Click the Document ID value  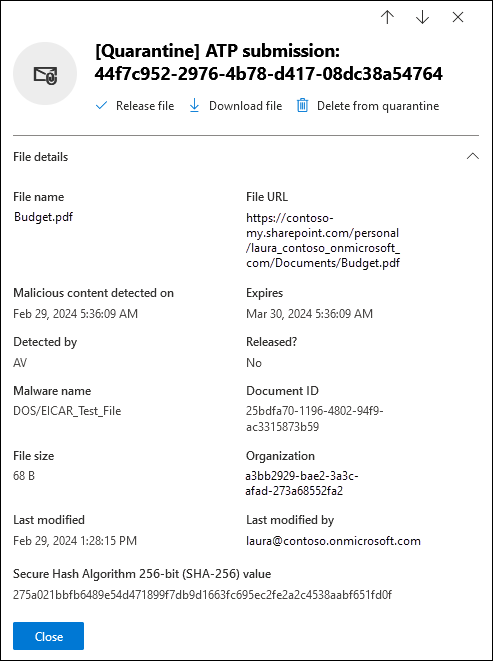(x=315, y=419)
